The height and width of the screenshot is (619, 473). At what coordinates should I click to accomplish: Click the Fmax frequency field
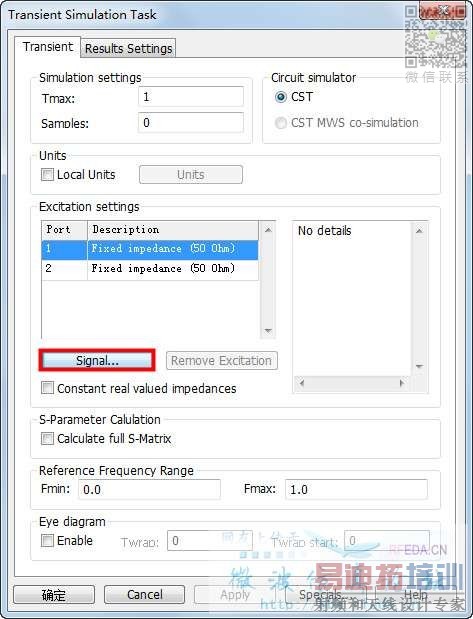(x=356, y=490)
